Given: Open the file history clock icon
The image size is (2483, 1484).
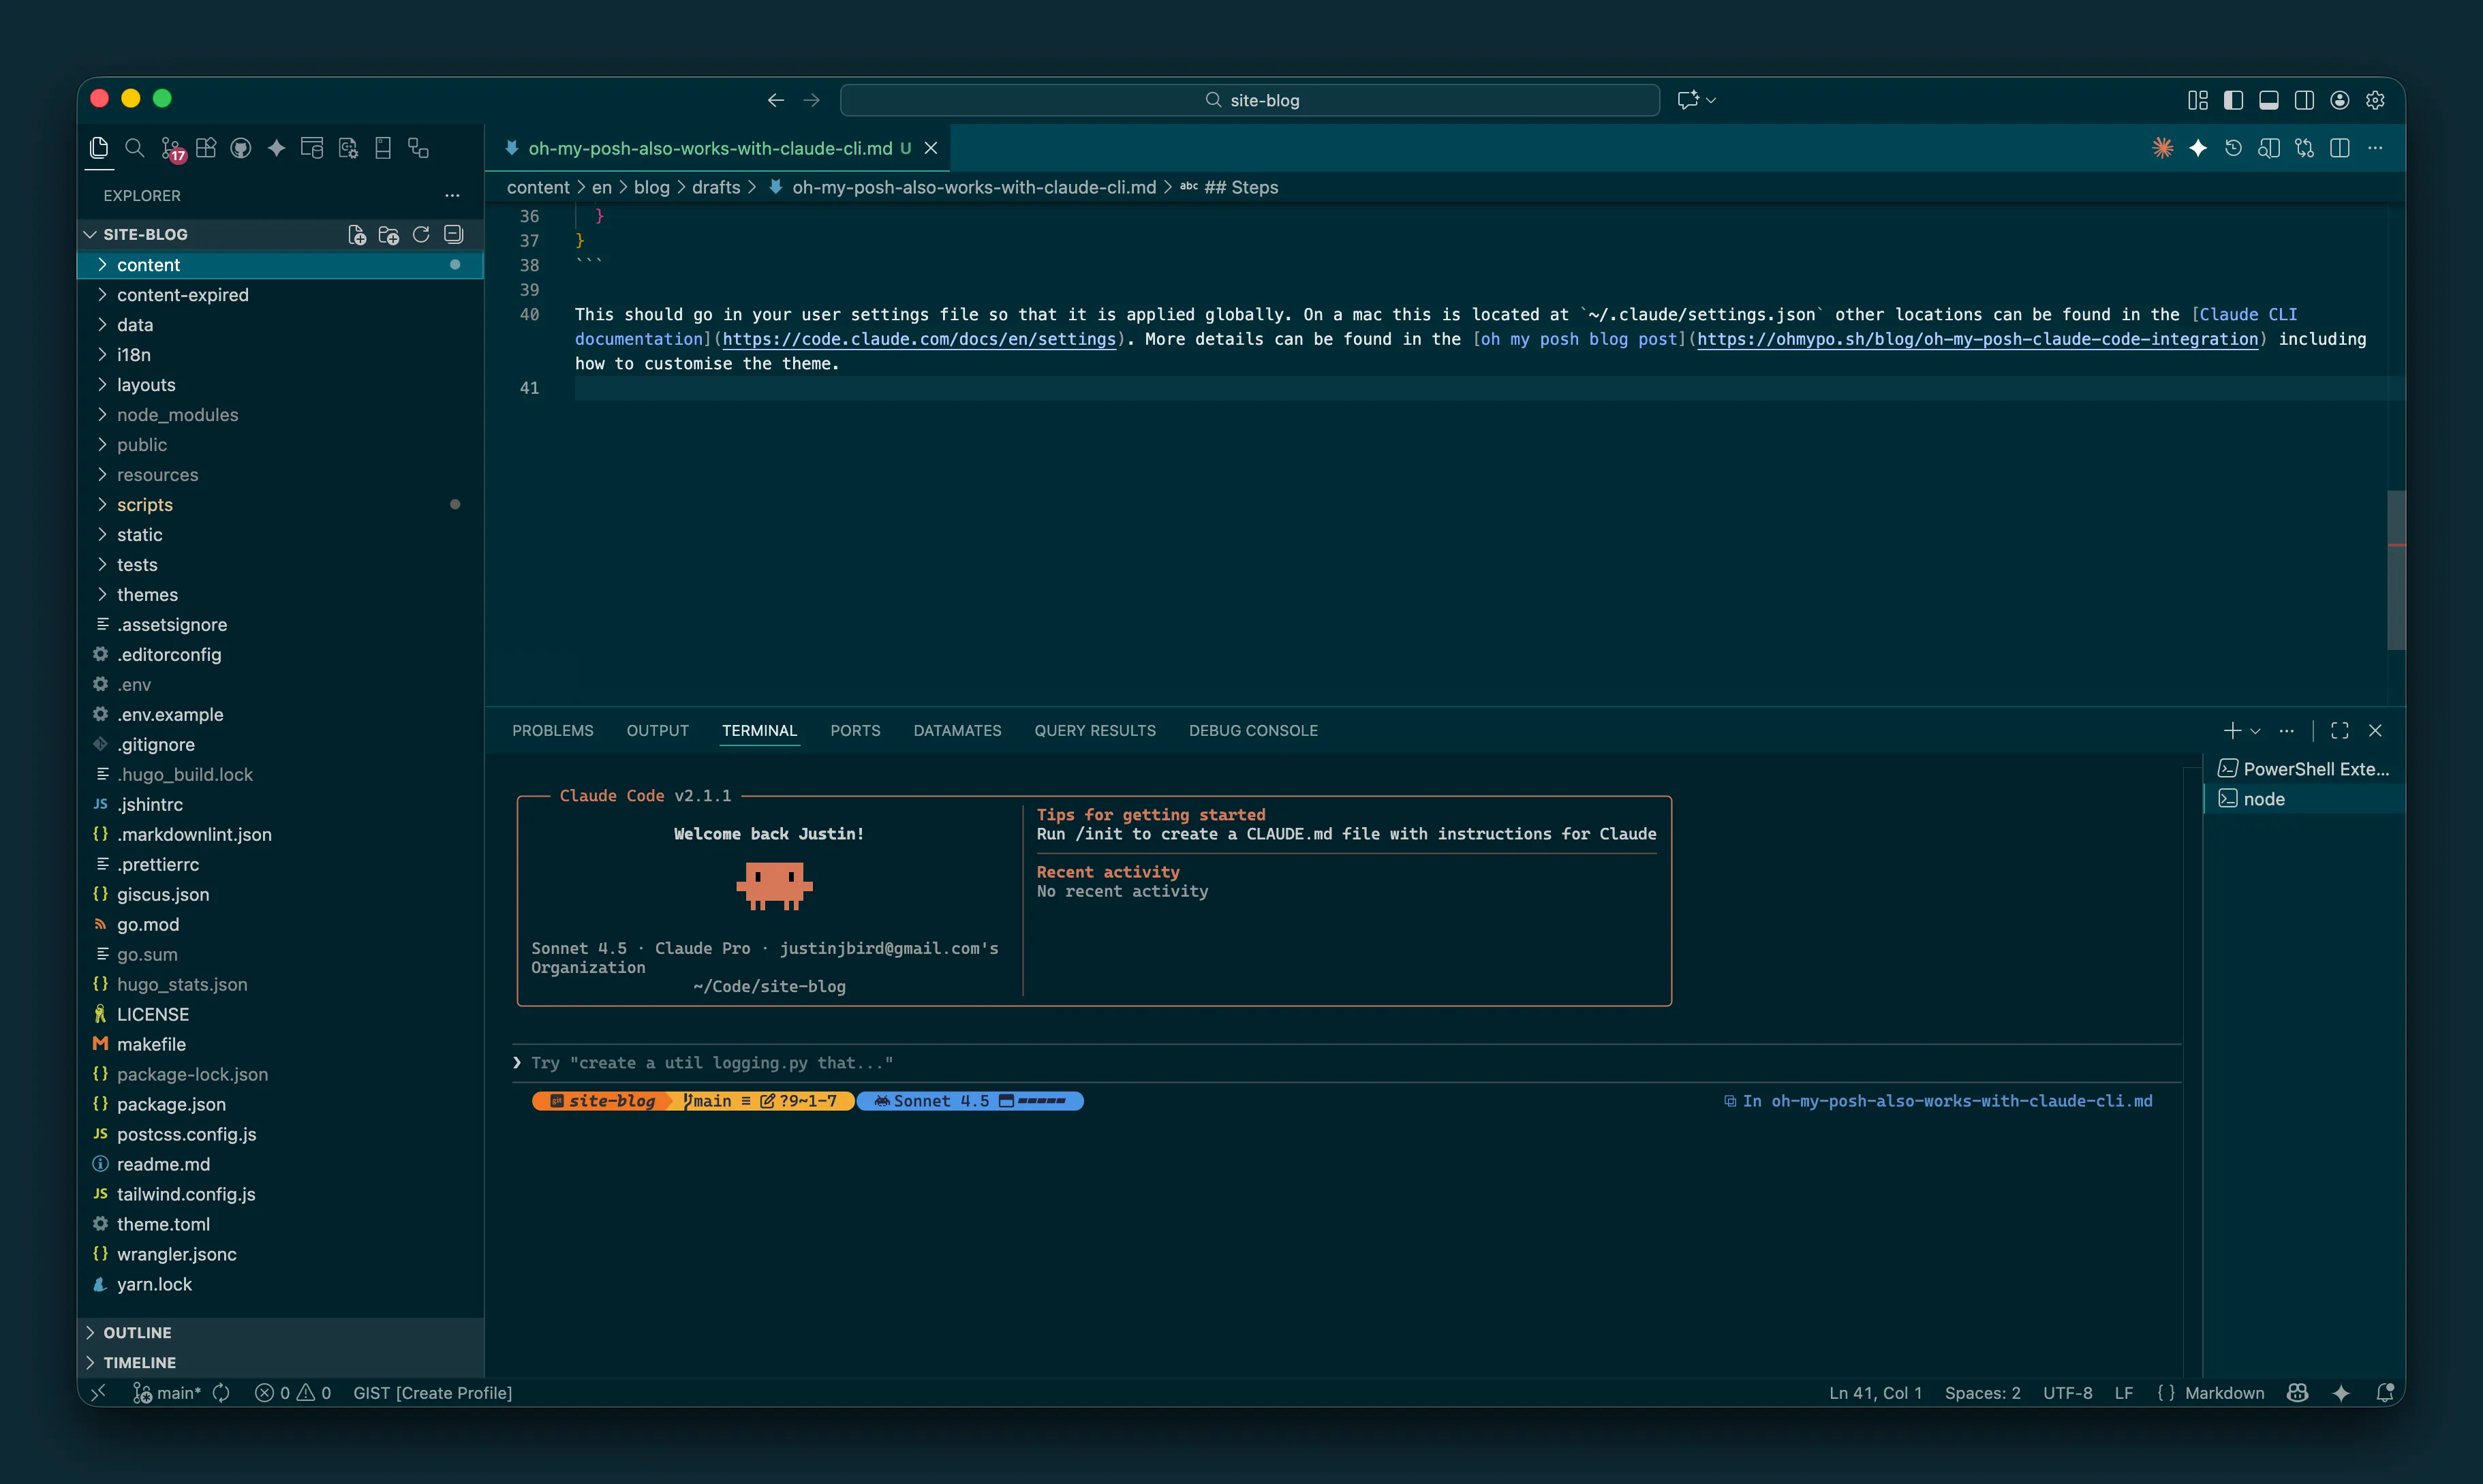Looking at the screenshot, I should tap(2233, 148).
